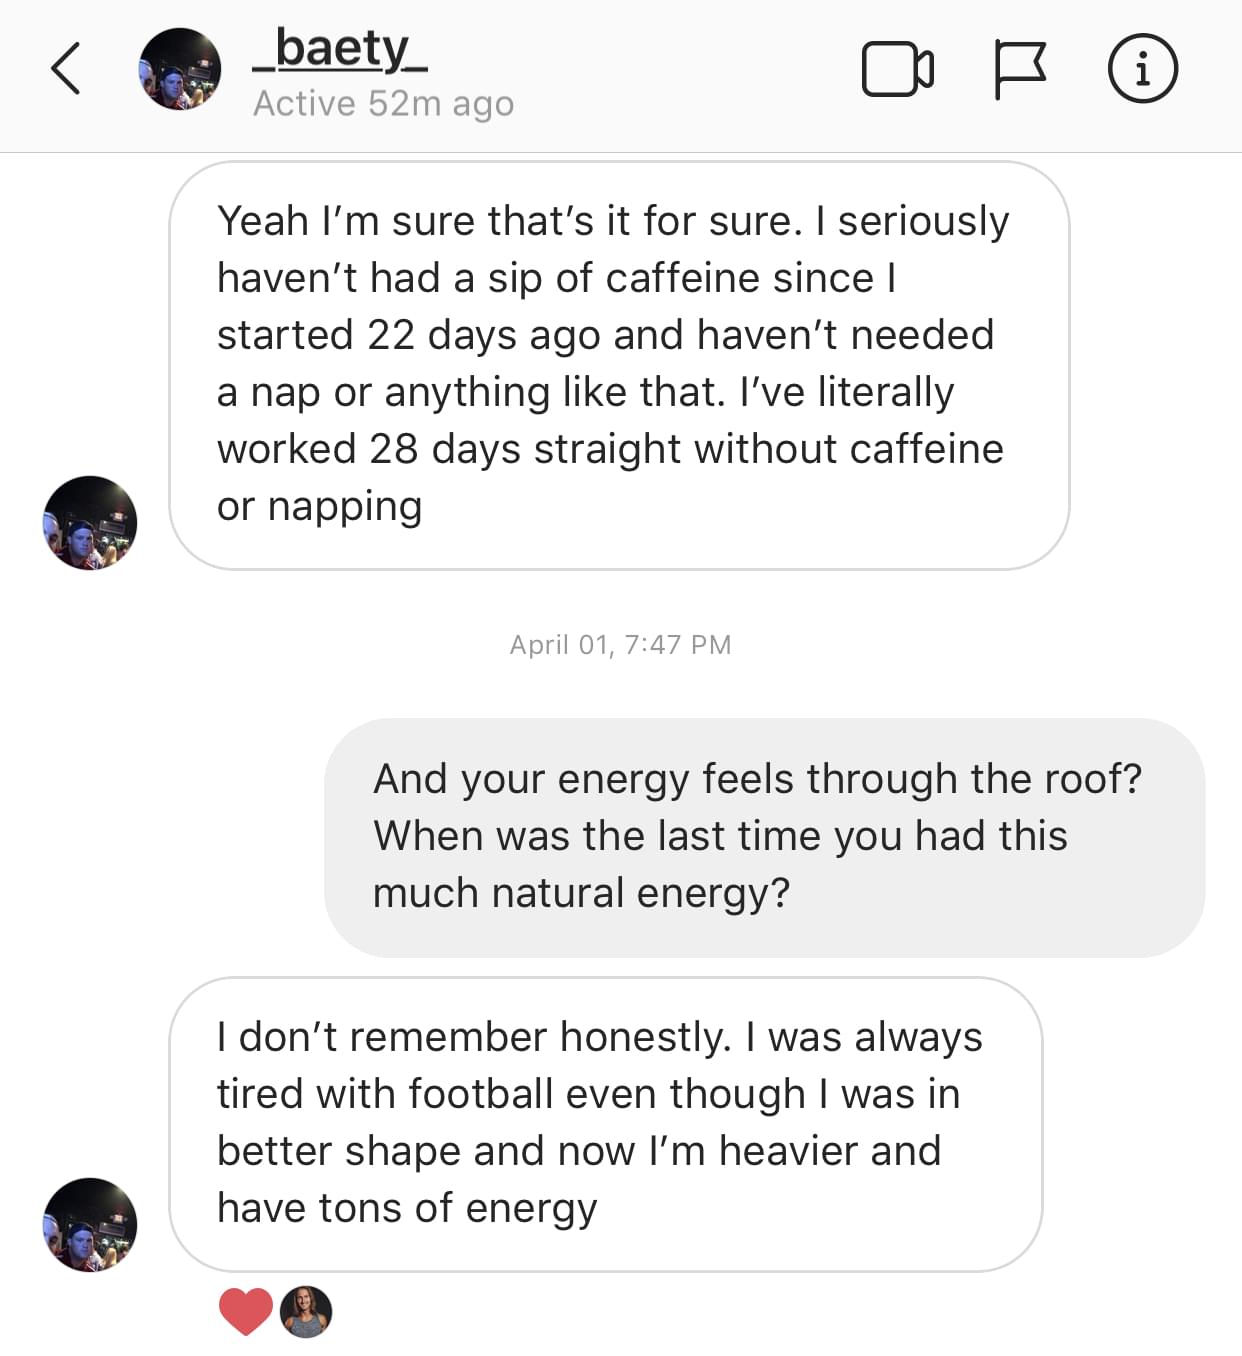Click the 'started 22 days ago' text line
This screenshot has width=1242, height=1356.
coord(605,335)
